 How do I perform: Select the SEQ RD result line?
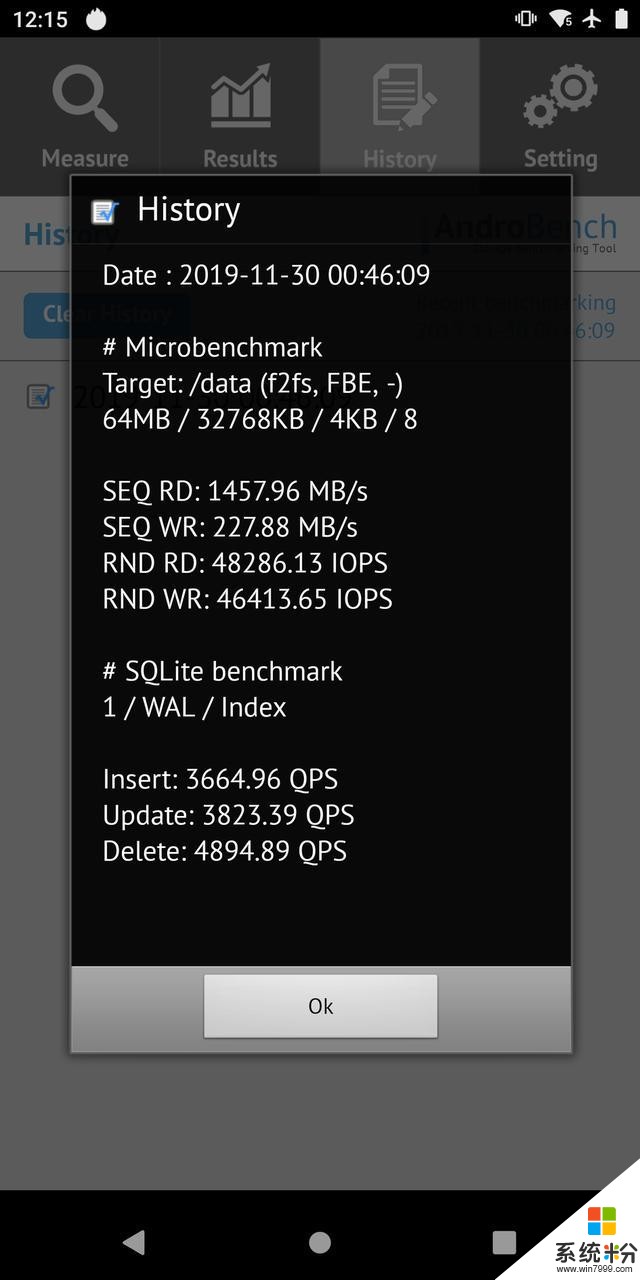click(x=235, y=491)
